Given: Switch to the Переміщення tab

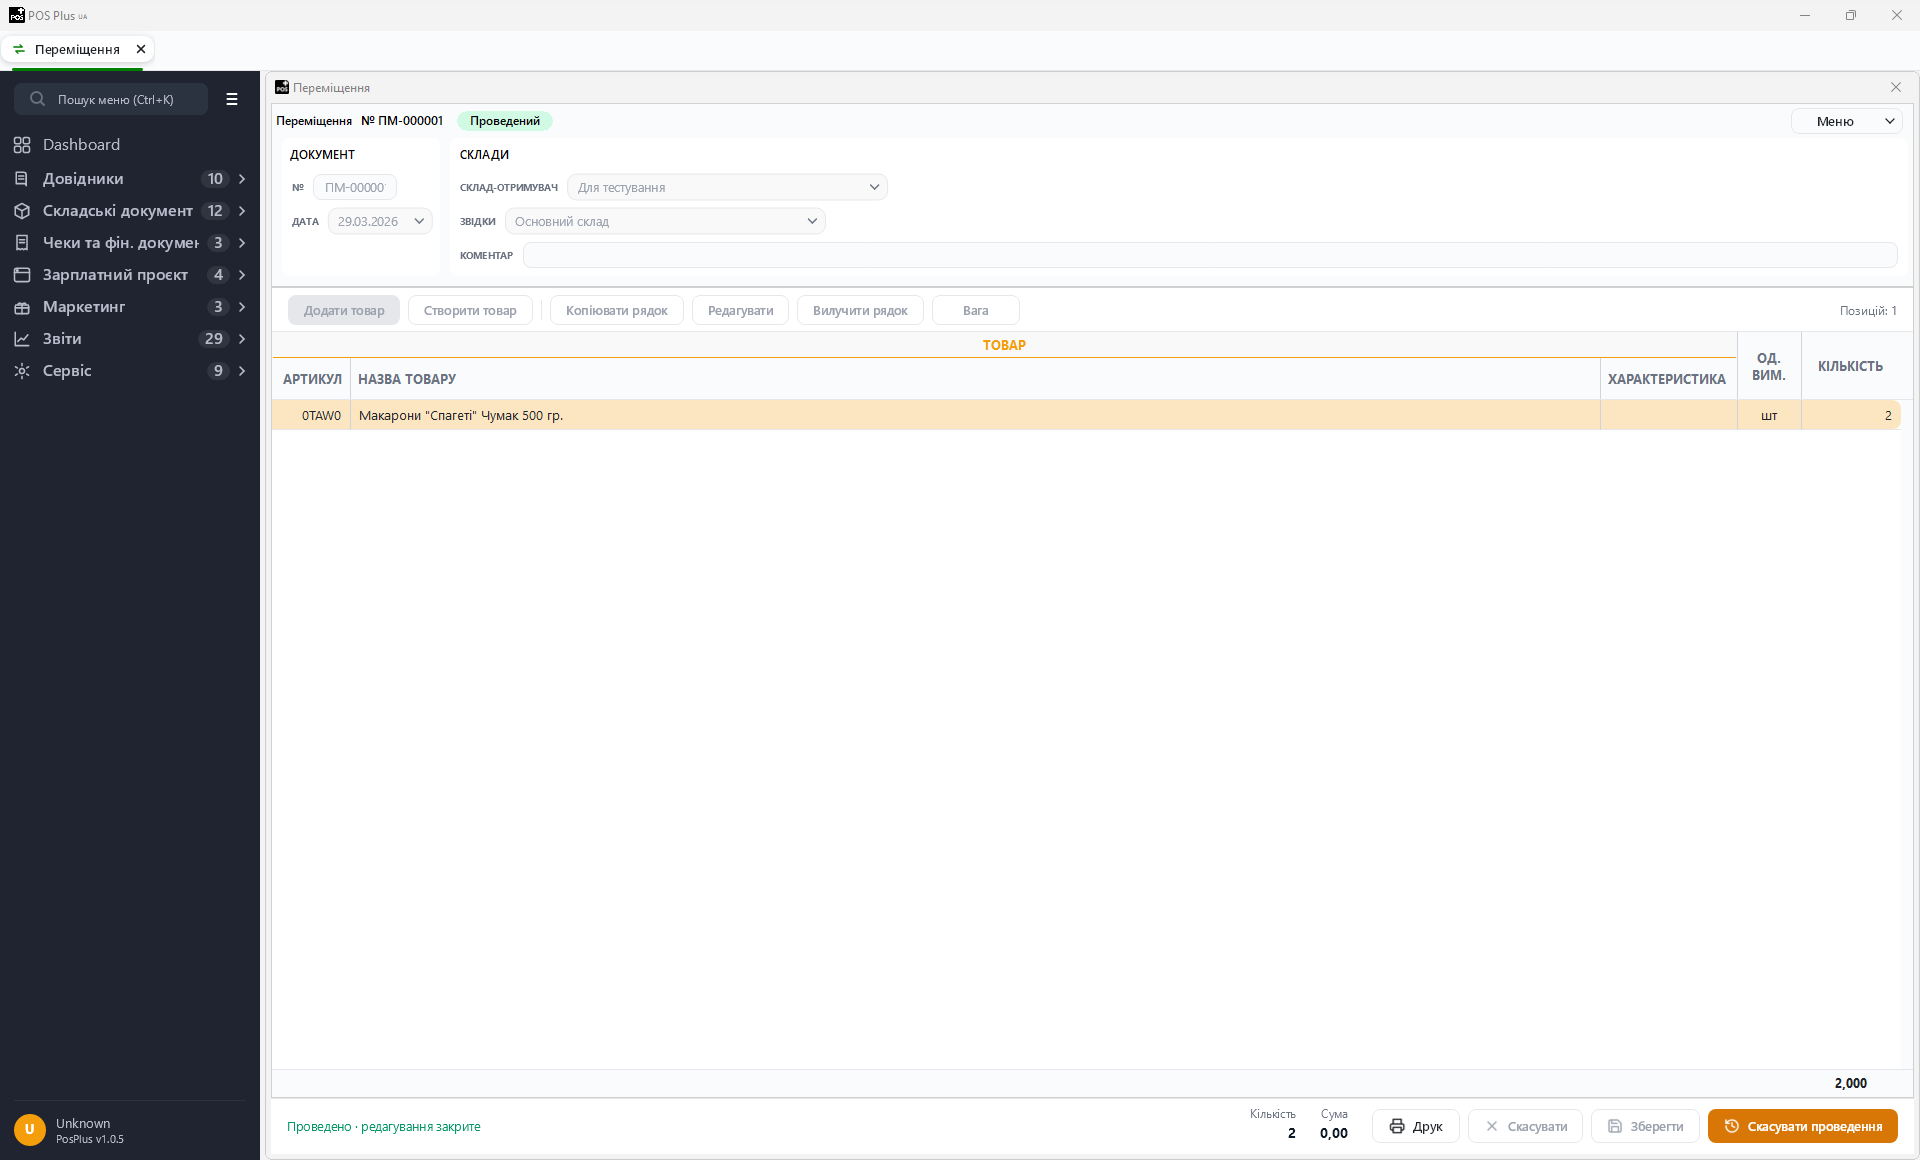Looking at the screenshot, I should (x=77, y=49).
